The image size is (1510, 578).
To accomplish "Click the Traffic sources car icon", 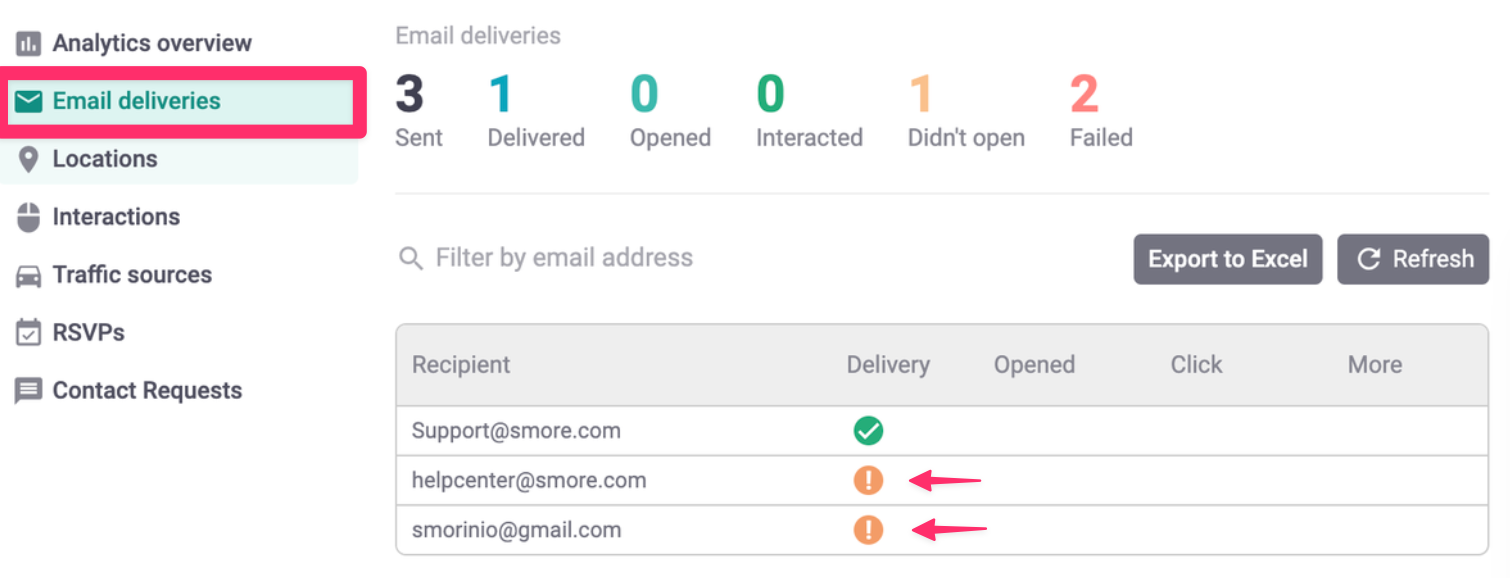I will 29,275.
